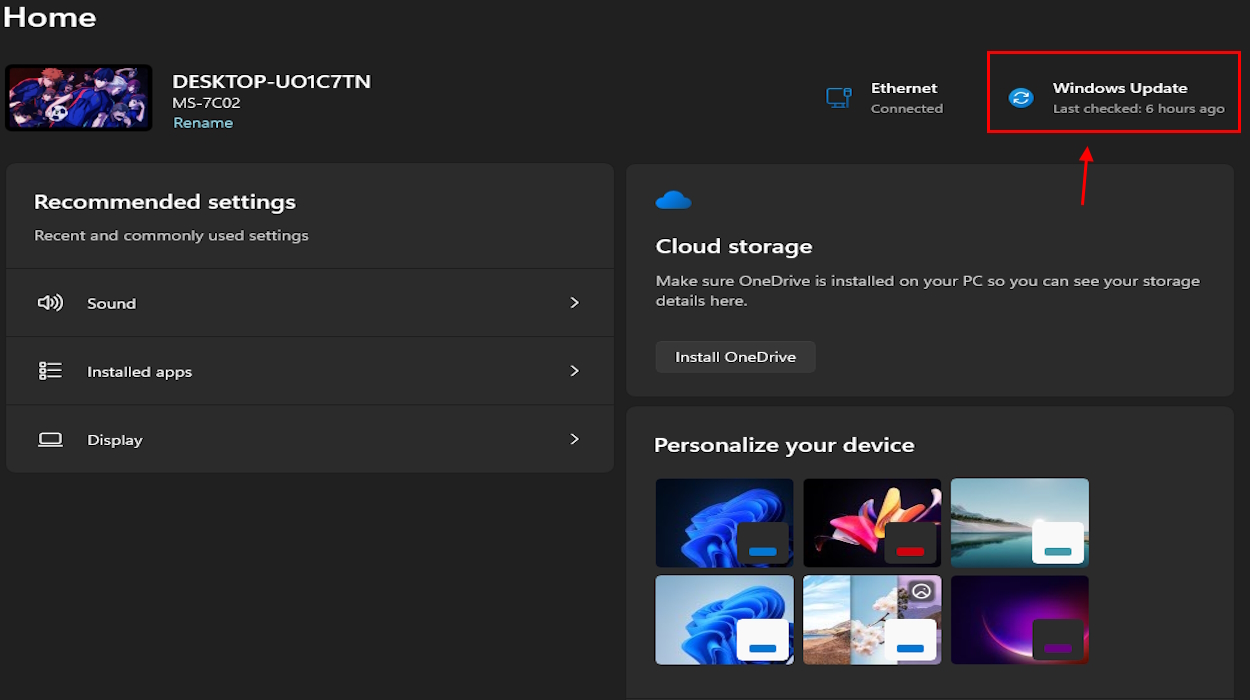The width and height of the screenshot is (1250, 700).
Task: Apply the colorful flower theme with red accent
Action: [x=871, y=522]
